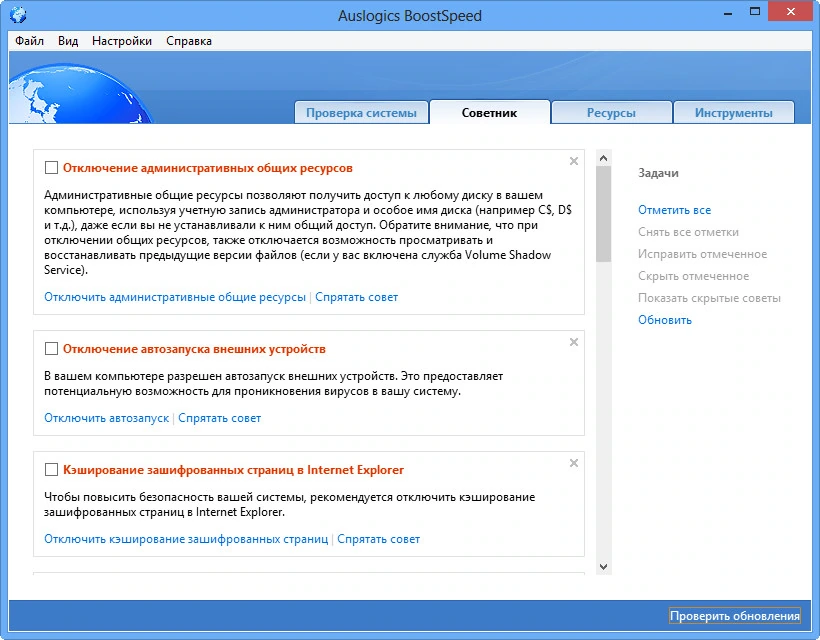The width and height of the screenshot is (820, 640).
Task: Maximize the BoostSpeed window
Action: [x=755, y=12]
